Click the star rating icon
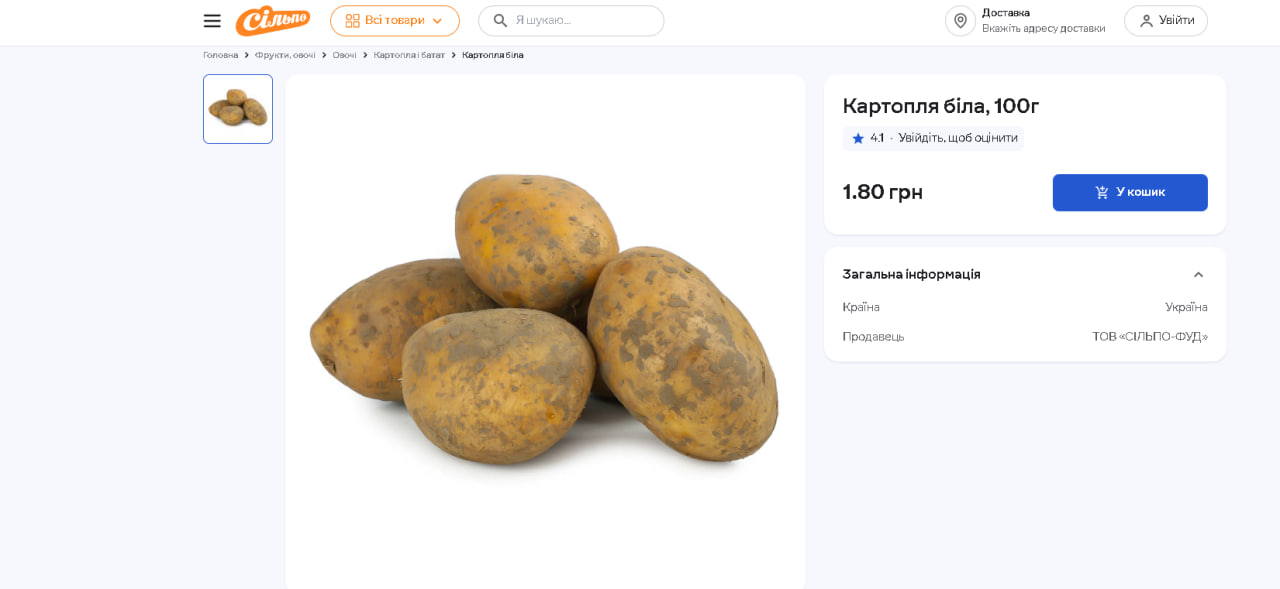The width and height of the screenshot is (1280, 589). point(858,139)
